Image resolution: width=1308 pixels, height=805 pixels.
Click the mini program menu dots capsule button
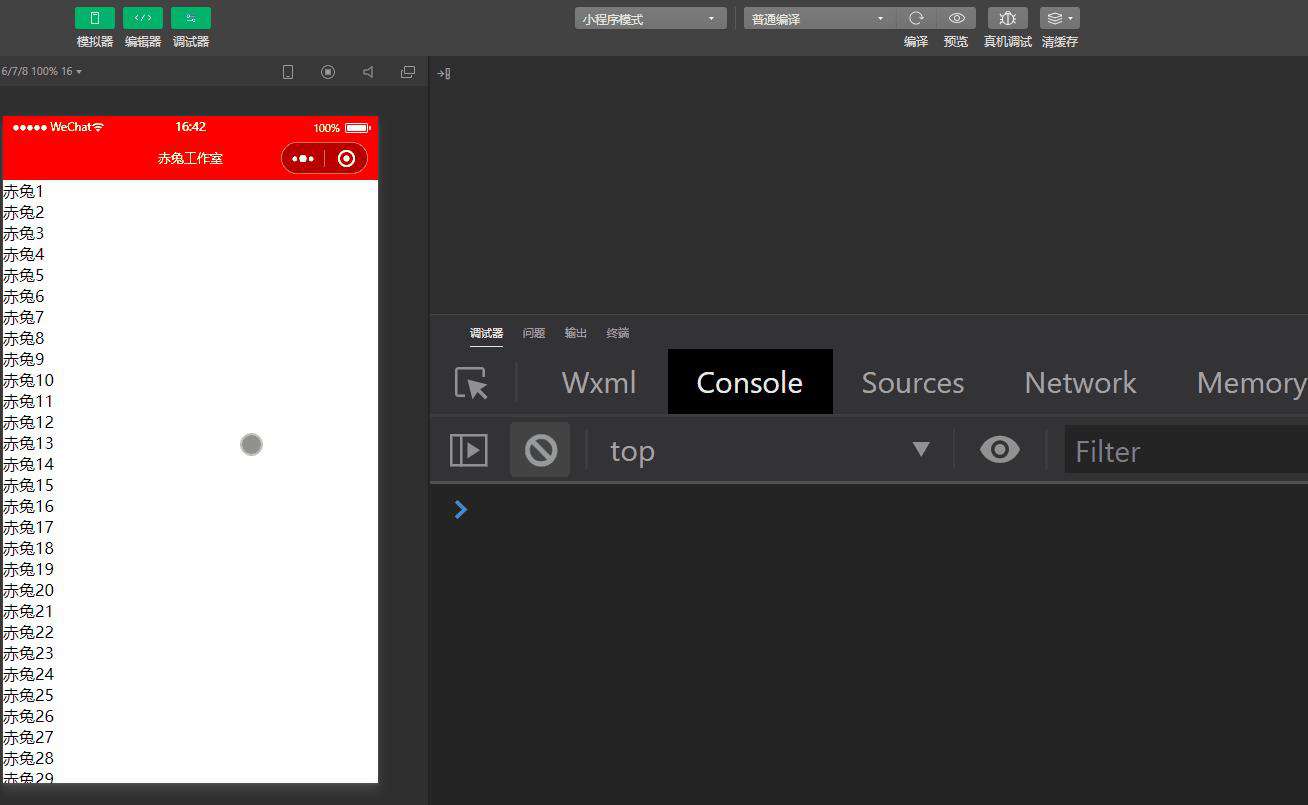(304, 159)
